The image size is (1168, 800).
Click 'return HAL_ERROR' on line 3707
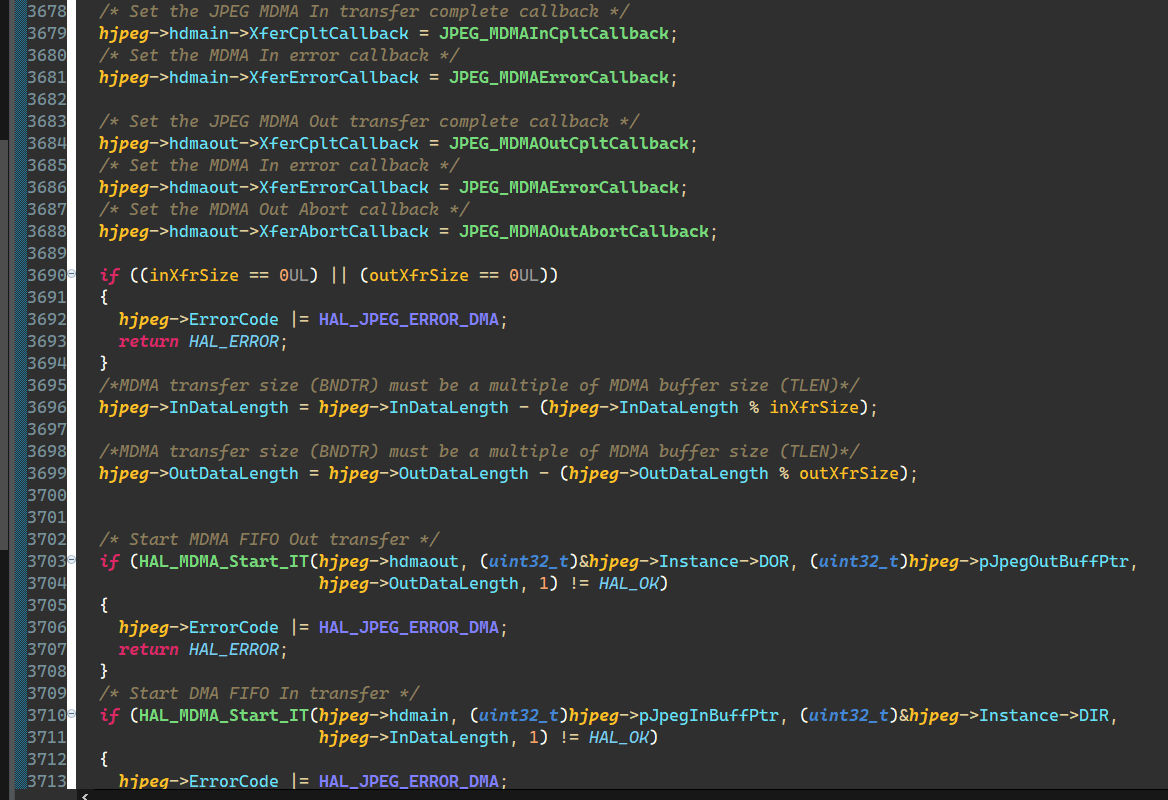[199, 650]
